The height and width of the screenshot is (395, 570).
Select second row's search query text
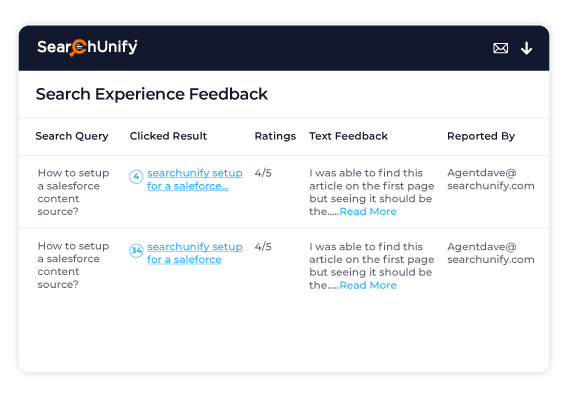73,265
